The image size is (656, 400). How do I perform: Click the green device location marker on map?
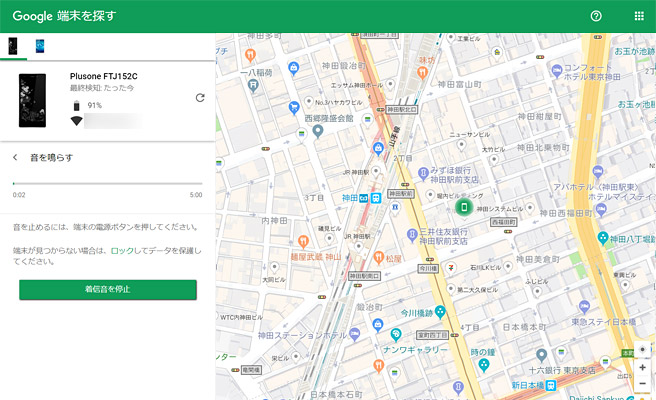464,207
